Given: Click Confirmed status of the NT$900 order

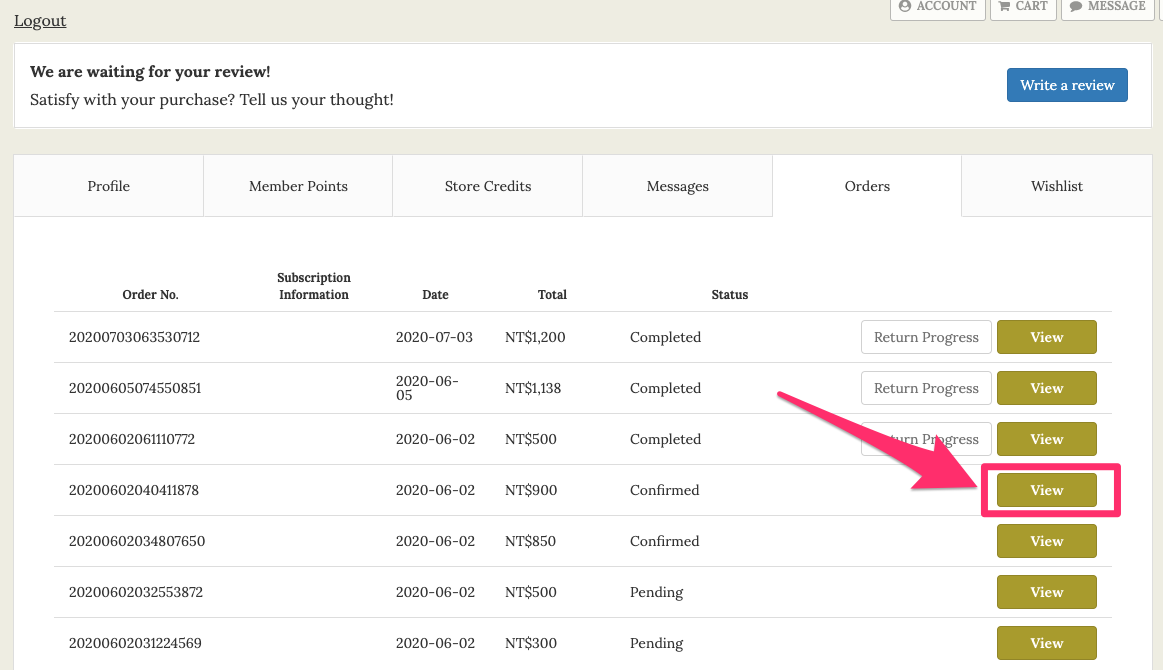Looking at the screenshot, I should [665, 490].
